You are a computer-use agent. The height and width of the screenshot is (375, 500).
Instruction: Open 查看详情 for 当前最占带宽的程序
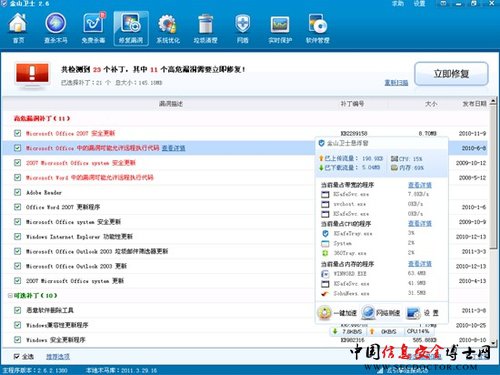coord(420,185)
